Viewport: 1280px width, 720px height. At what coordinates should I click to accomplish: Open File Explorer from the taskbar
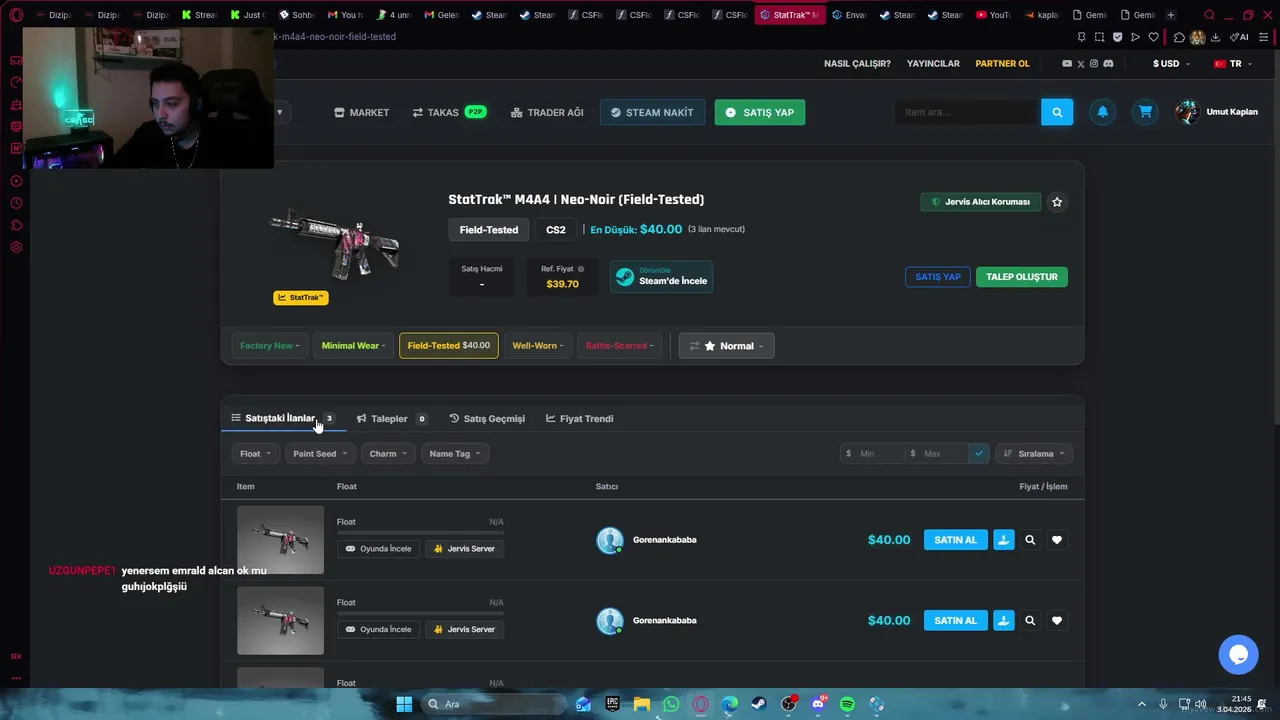pyautogui.click(x=642, y=704)
